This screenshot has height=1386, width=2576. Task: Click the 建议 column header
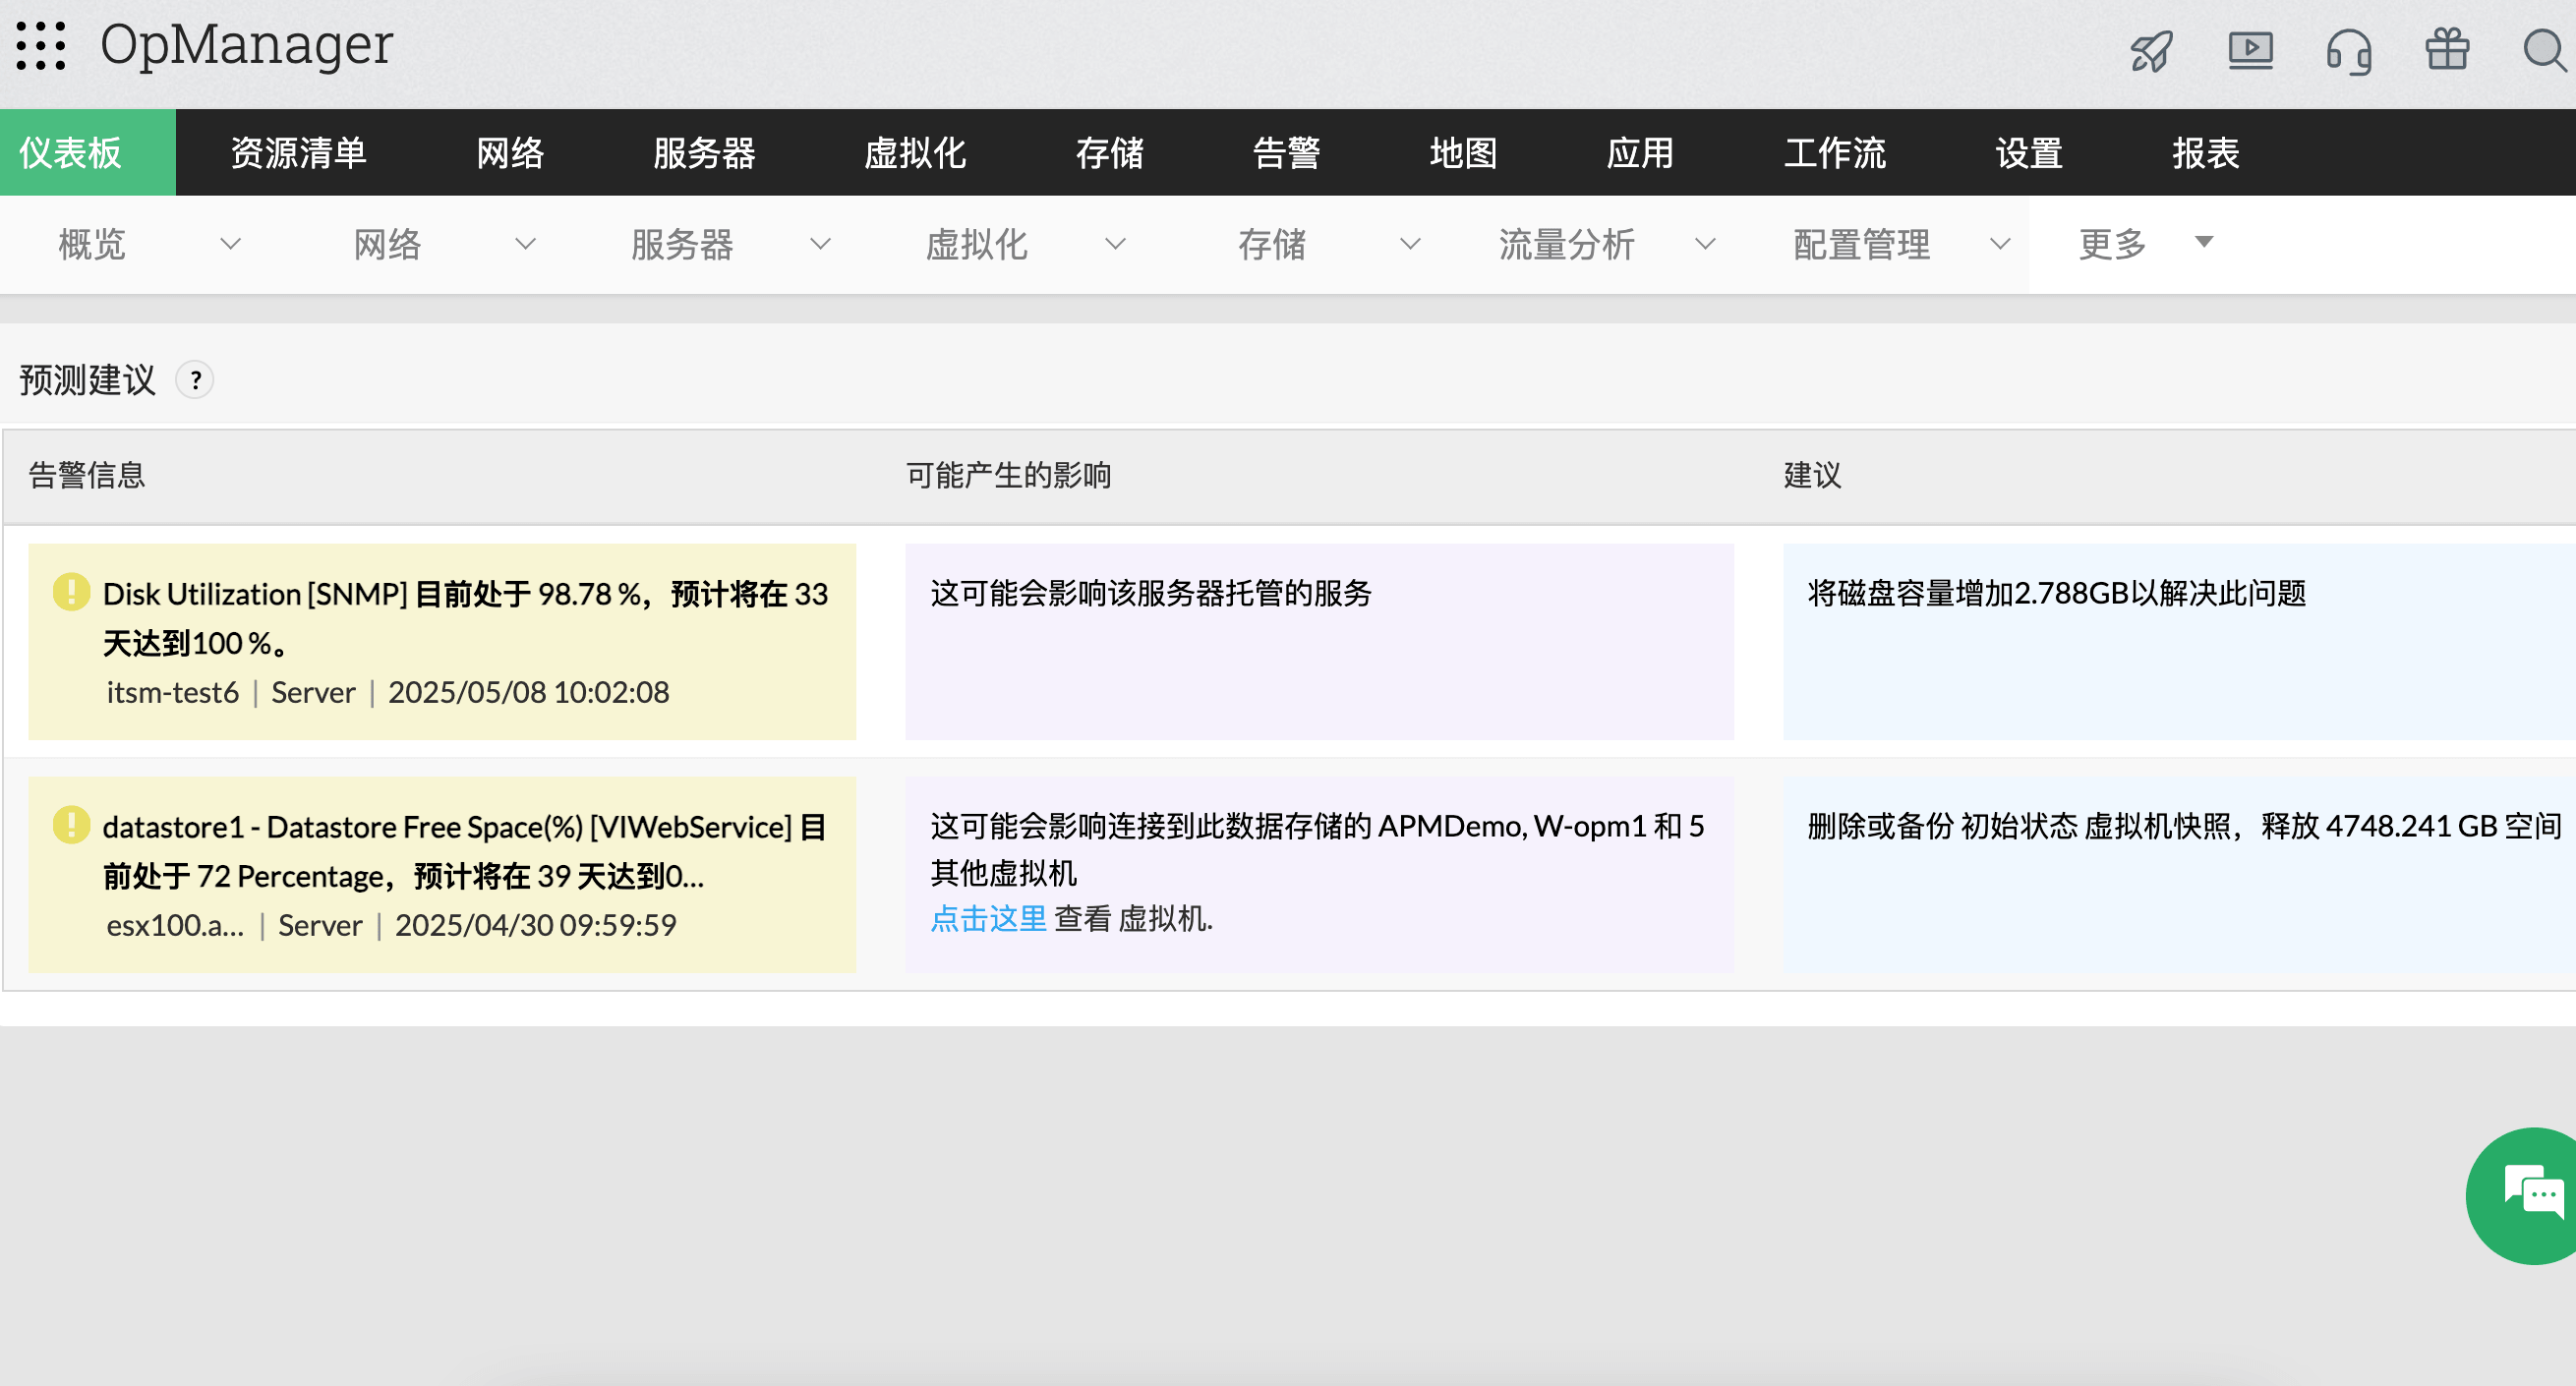pyautogui.click(x=1812, y=475)
